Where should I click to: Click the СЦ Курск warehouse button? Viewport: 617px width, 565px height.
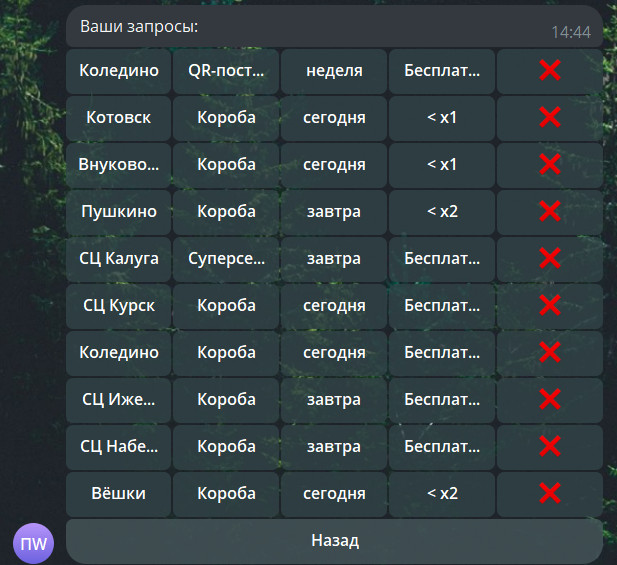click(x=119, y=305)
